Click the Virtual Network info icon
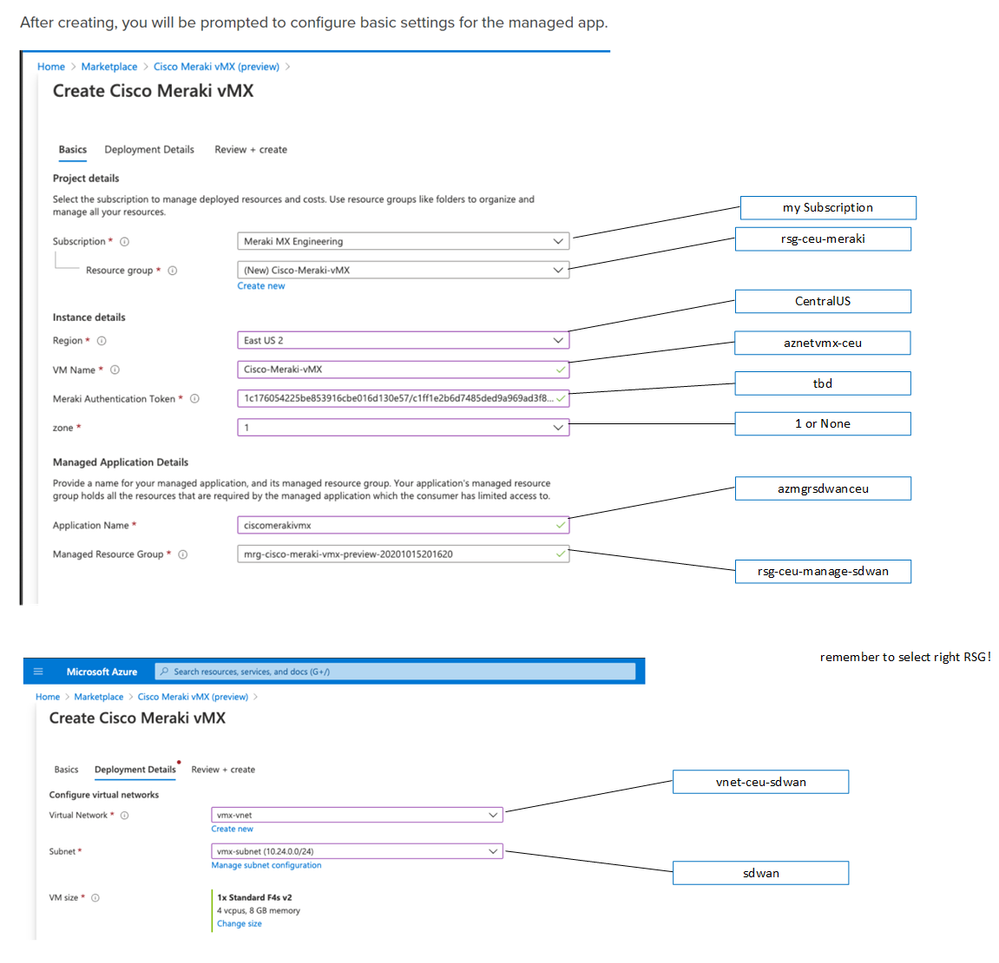999x963 pixels. point(125,815)
